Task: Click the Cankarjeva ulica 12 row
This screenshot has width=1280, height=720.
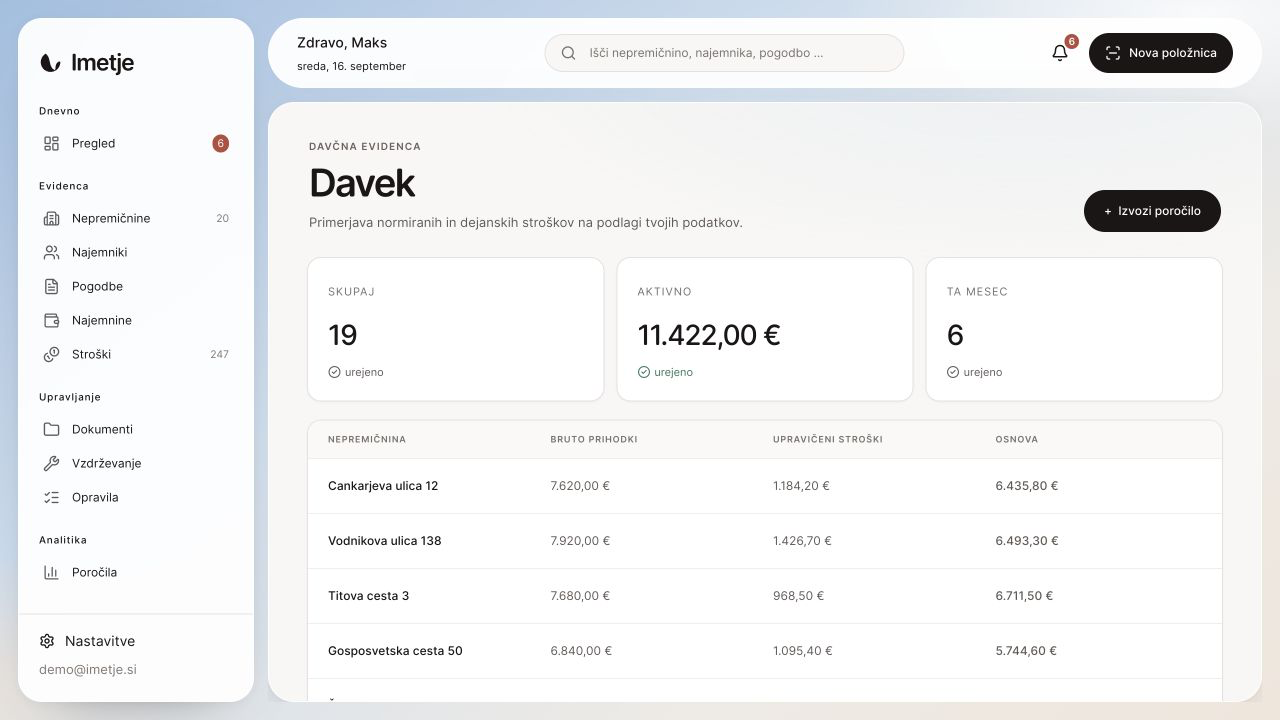Action: coord(765,486)
